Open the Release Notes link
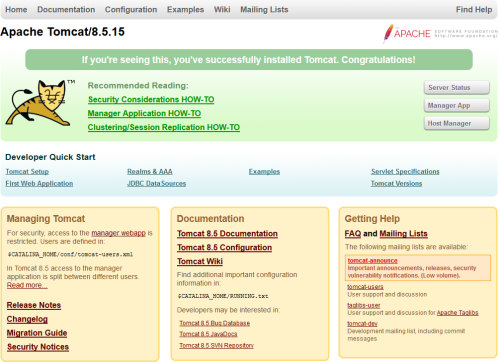The height and width of the screenshot is (362, 500). pos(34,305)
